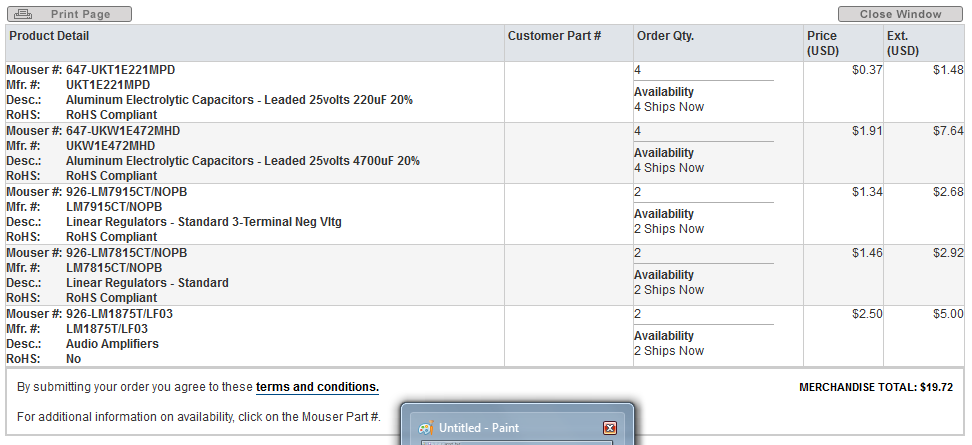Click the printer icon on Print Page
The height and width of the screenshot is (445, 972).
point(24,14)
